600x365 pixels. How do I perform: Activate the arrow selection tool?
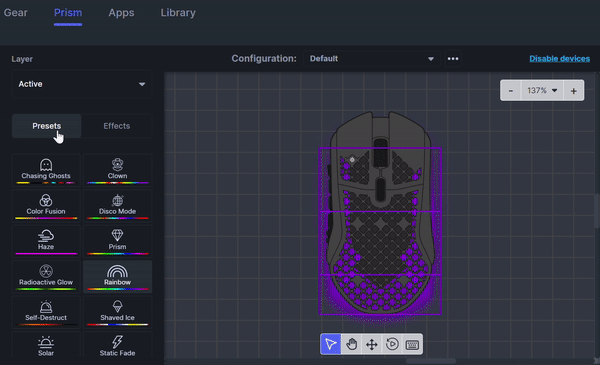point(331,344)
